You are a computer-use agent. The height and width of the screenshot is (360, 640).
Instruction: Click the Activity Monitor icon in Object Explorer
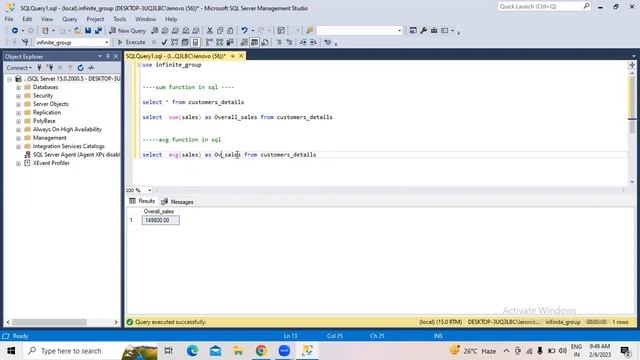pos(91,68)
